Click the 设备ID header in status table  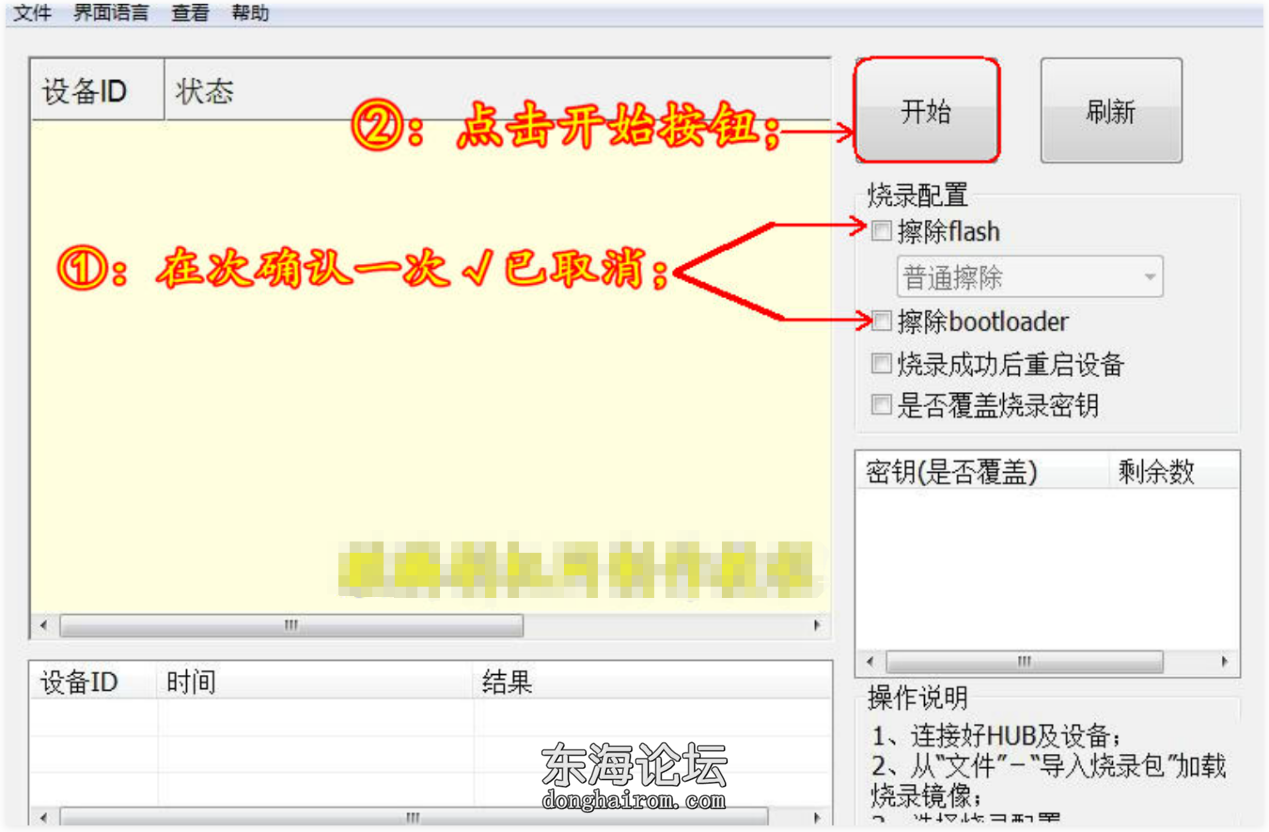[97, 92]
